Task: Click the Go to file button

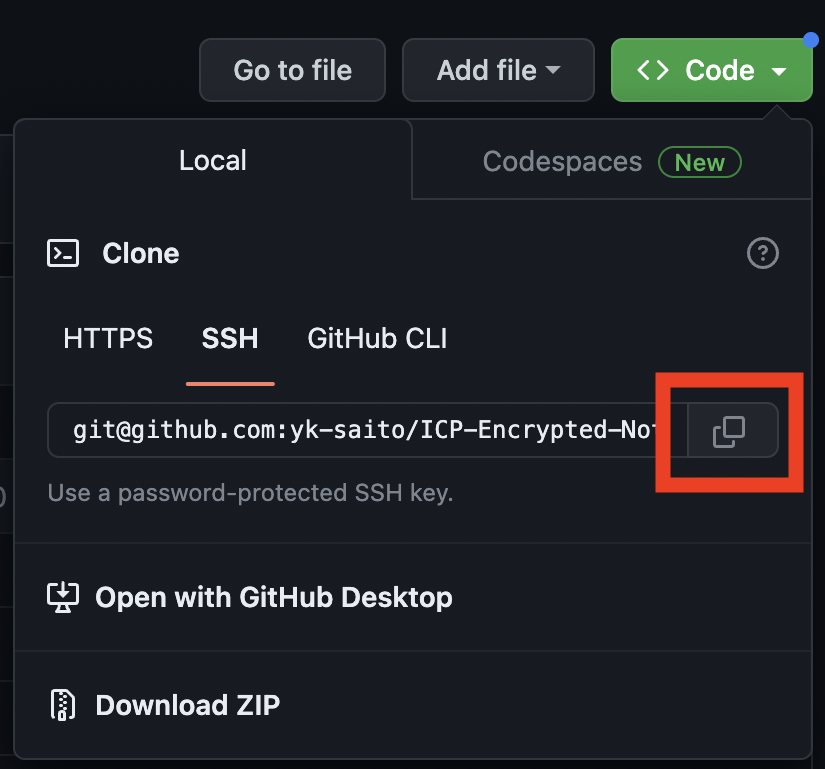Action: click(x=293, y=70)
